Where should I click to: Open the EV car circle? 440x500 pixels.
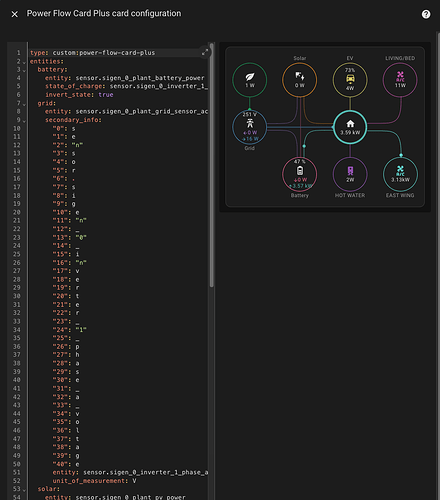(x=350, y=80)
